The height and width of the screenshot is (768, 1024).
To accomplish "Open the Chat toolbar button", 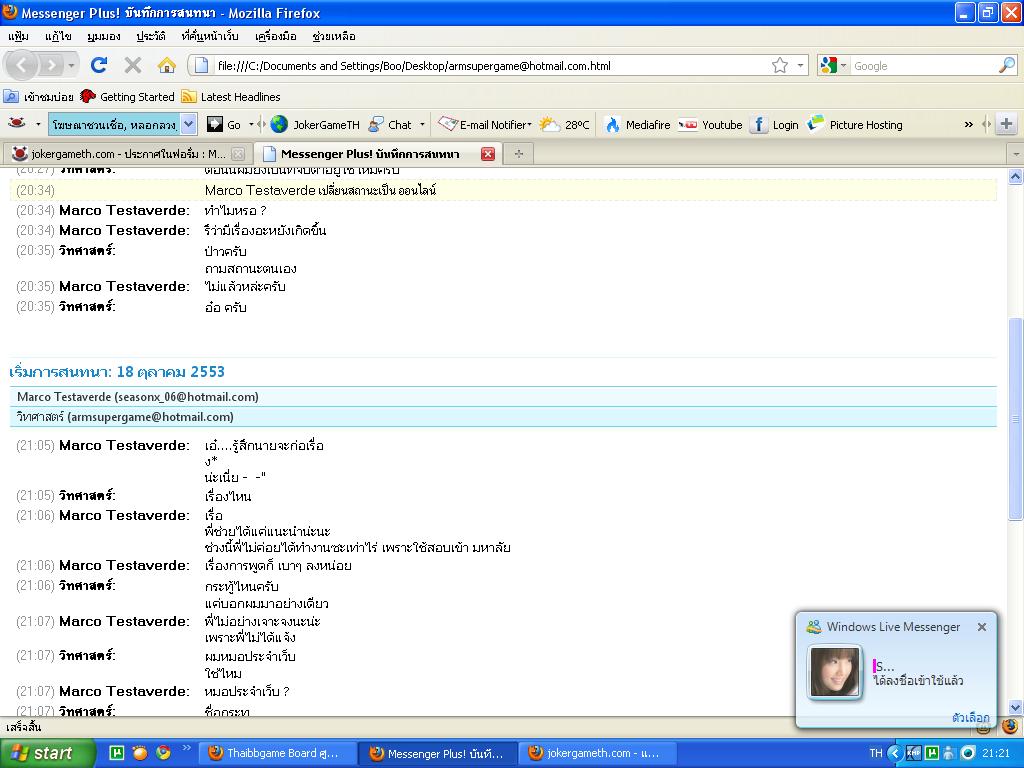I will point(390,124).
